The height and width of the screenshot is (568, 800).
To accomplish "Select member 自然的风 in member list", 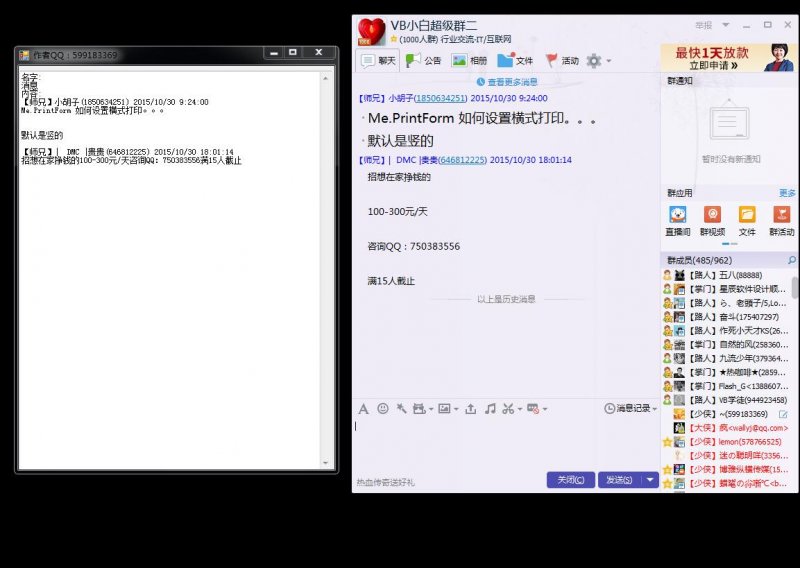I will click(x=727, y=344).
